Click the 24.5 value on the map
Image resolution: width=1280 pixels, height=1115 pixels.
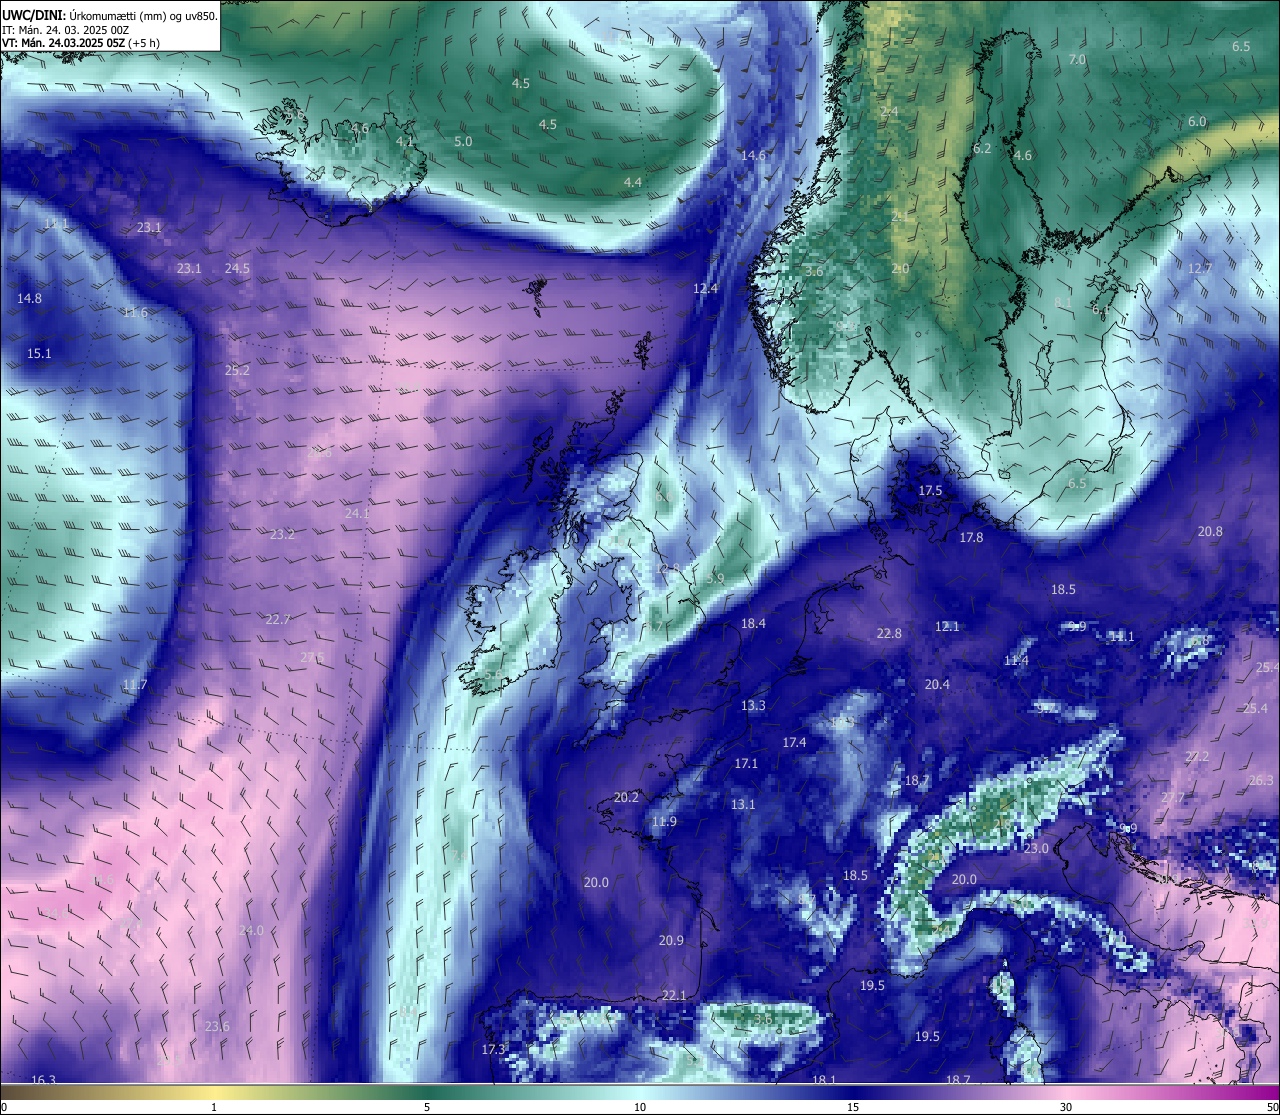pos(237,268)
